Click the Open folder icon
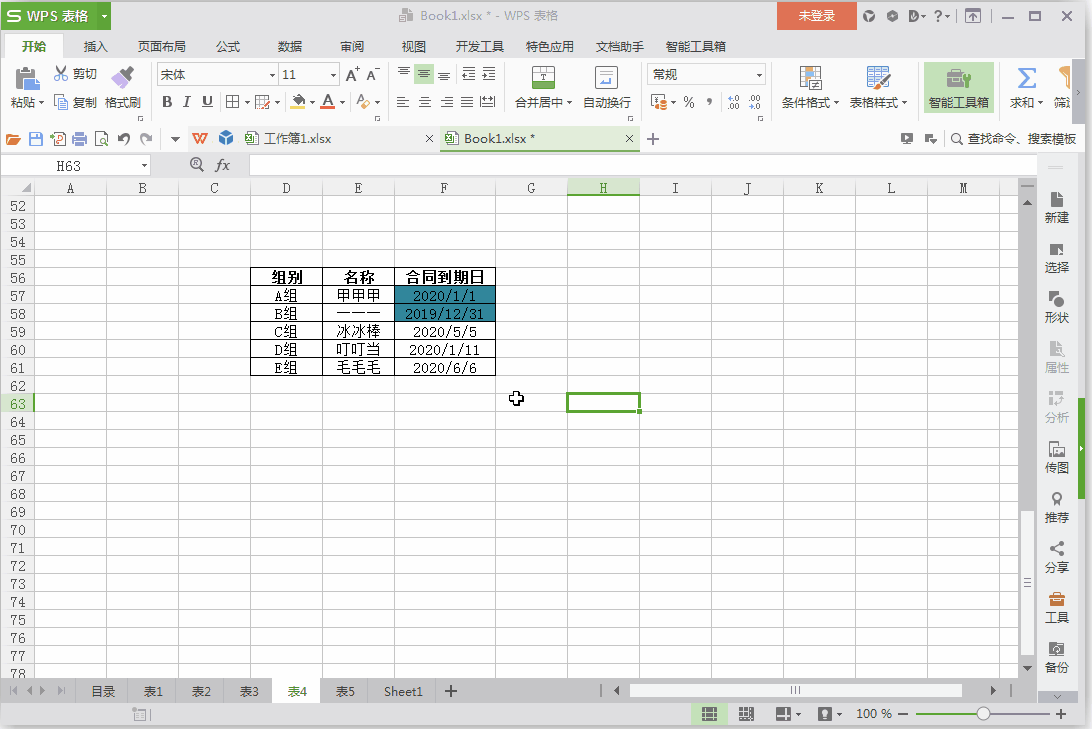1092x729 pixels. 13,139
